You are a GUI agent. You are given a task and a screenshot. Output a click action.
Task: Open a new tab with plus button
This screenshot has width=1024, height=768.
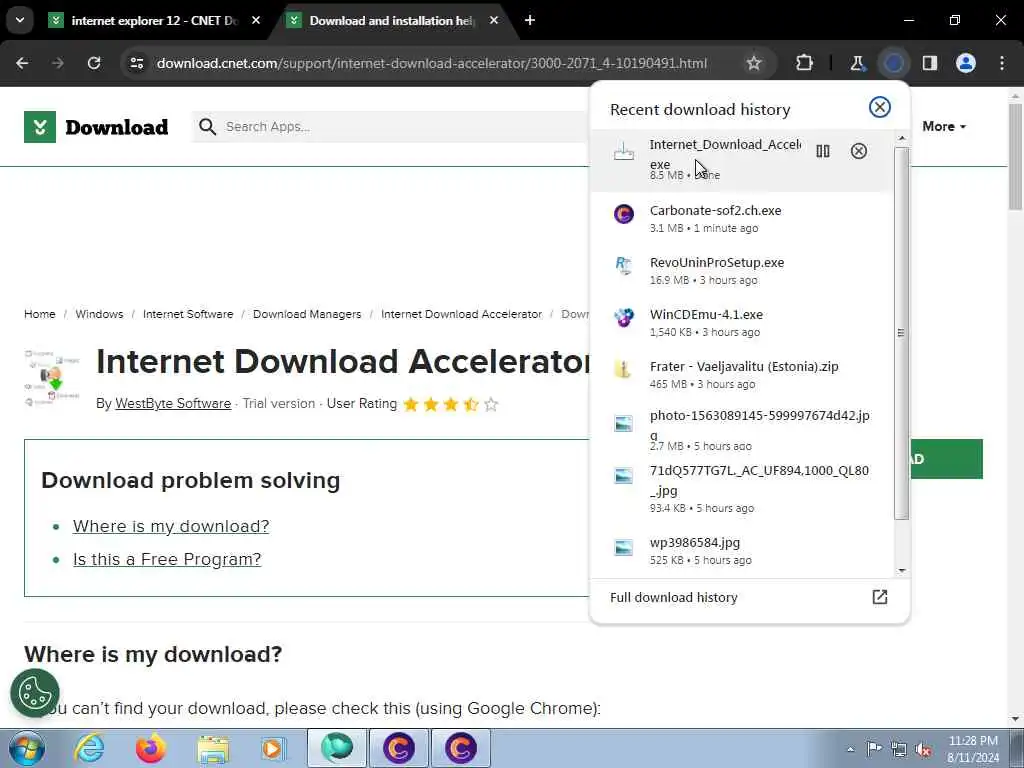(x=530, y=21)
